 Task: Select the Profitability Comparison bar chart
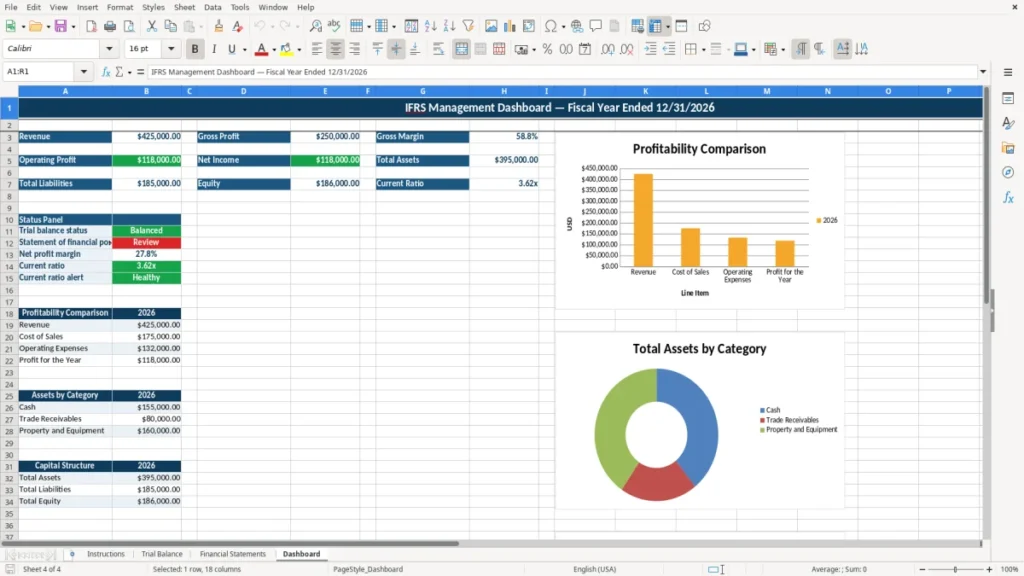[699, 221]
